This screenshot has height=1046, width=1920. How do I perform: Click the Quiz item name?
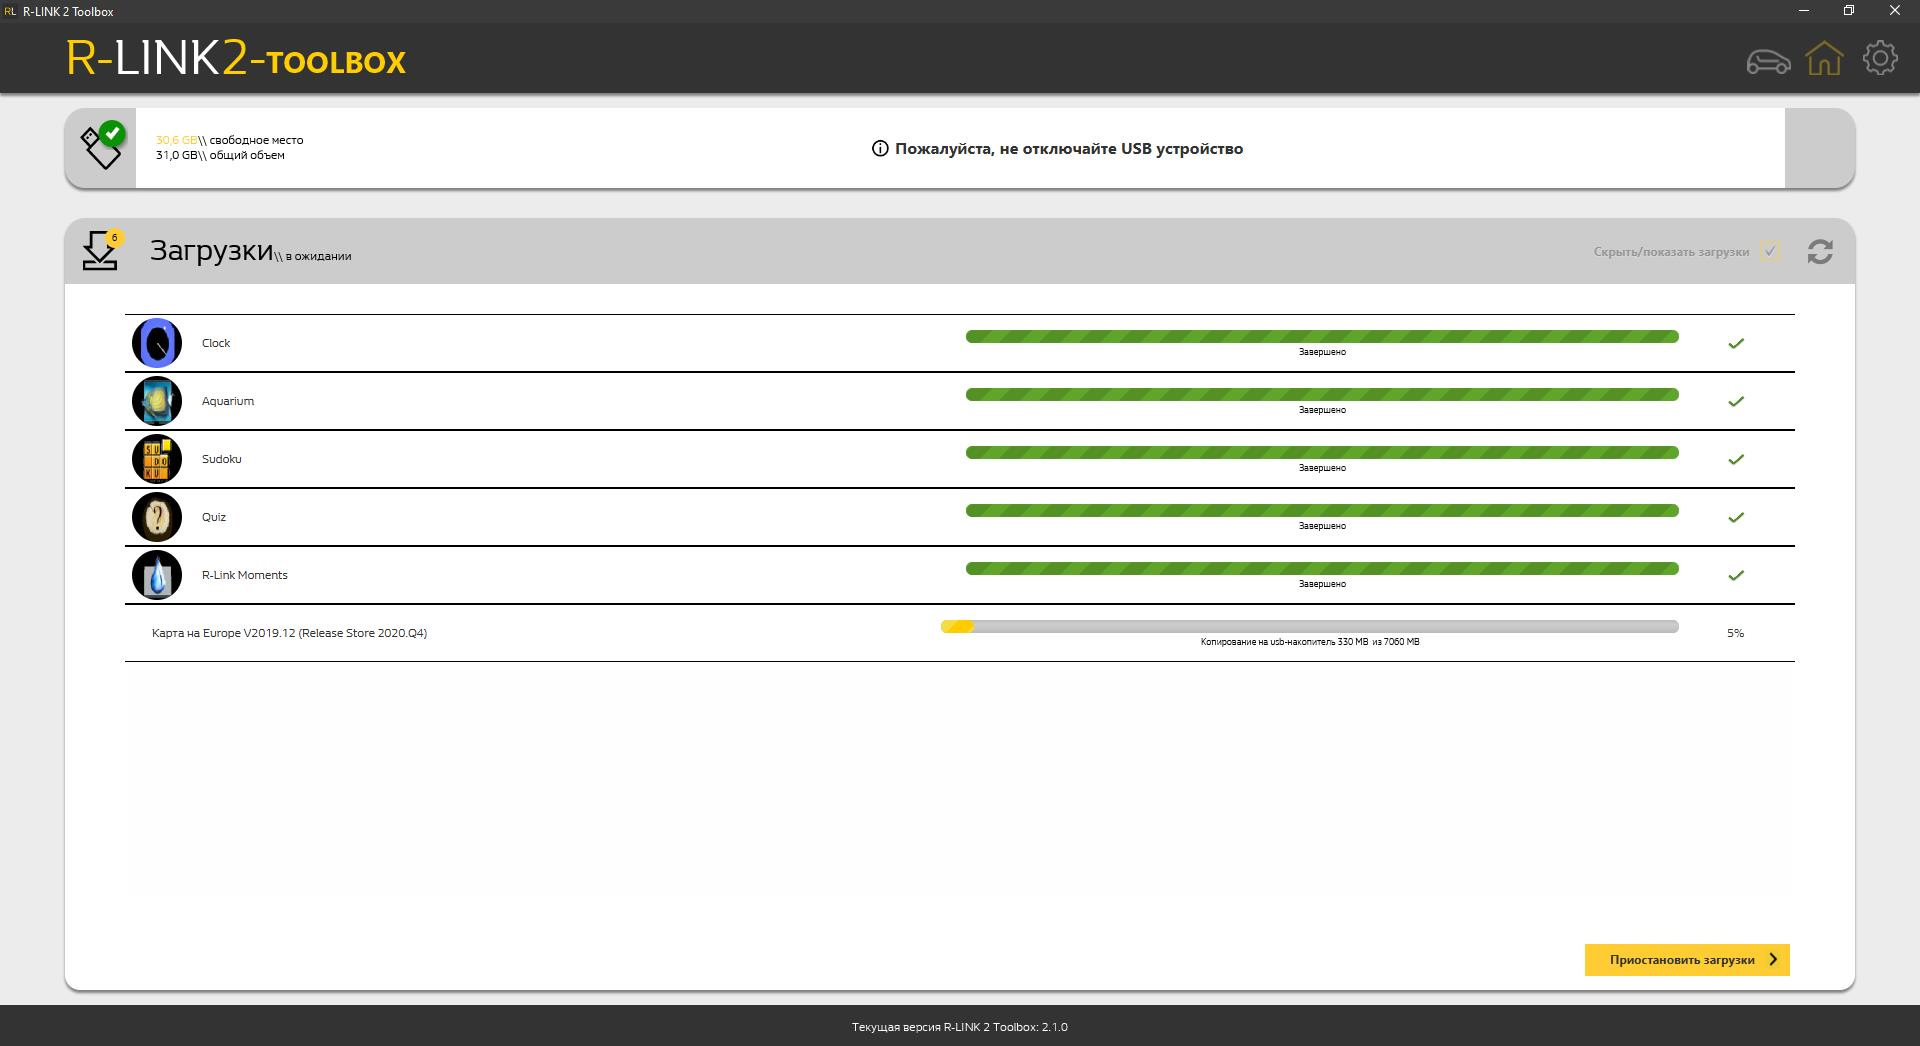214,517
